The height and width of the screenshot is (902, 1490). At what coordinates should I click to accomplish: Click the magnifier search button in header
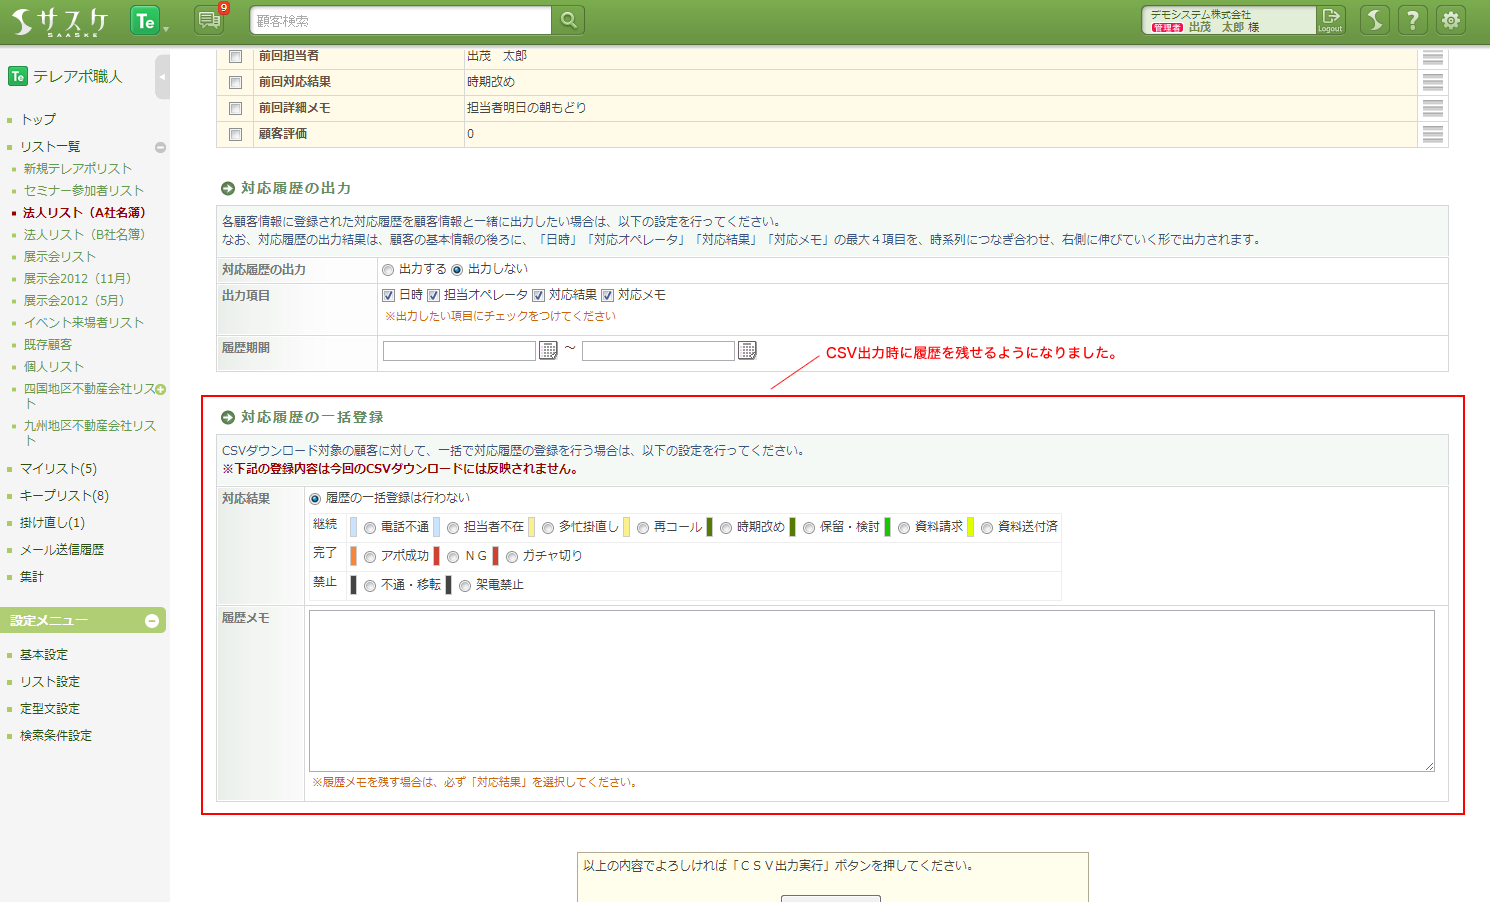pos(568,20)
